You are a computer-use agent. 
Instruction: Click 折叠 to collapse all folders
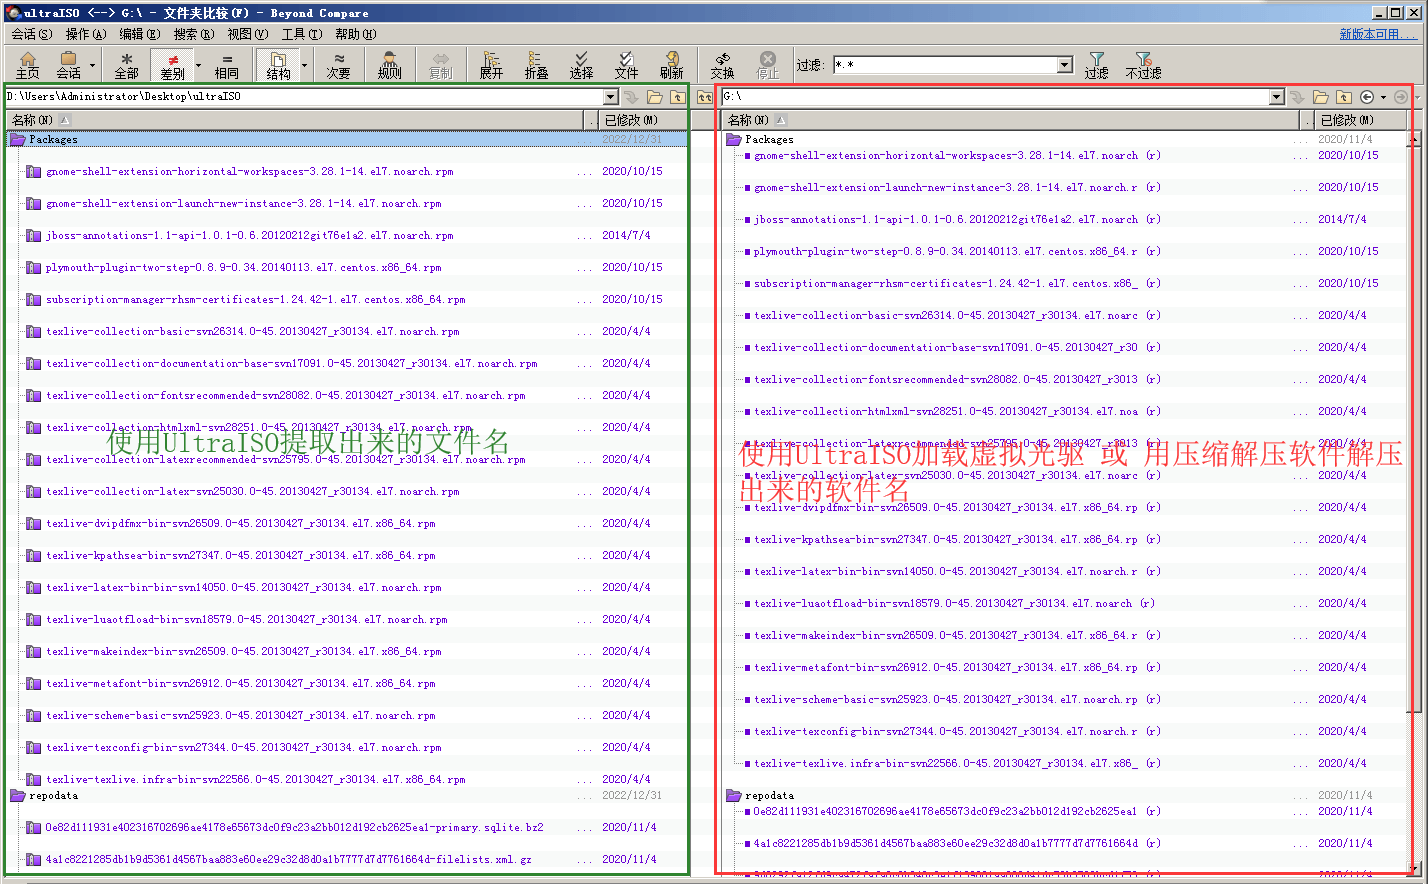click(x=536, y=65)
